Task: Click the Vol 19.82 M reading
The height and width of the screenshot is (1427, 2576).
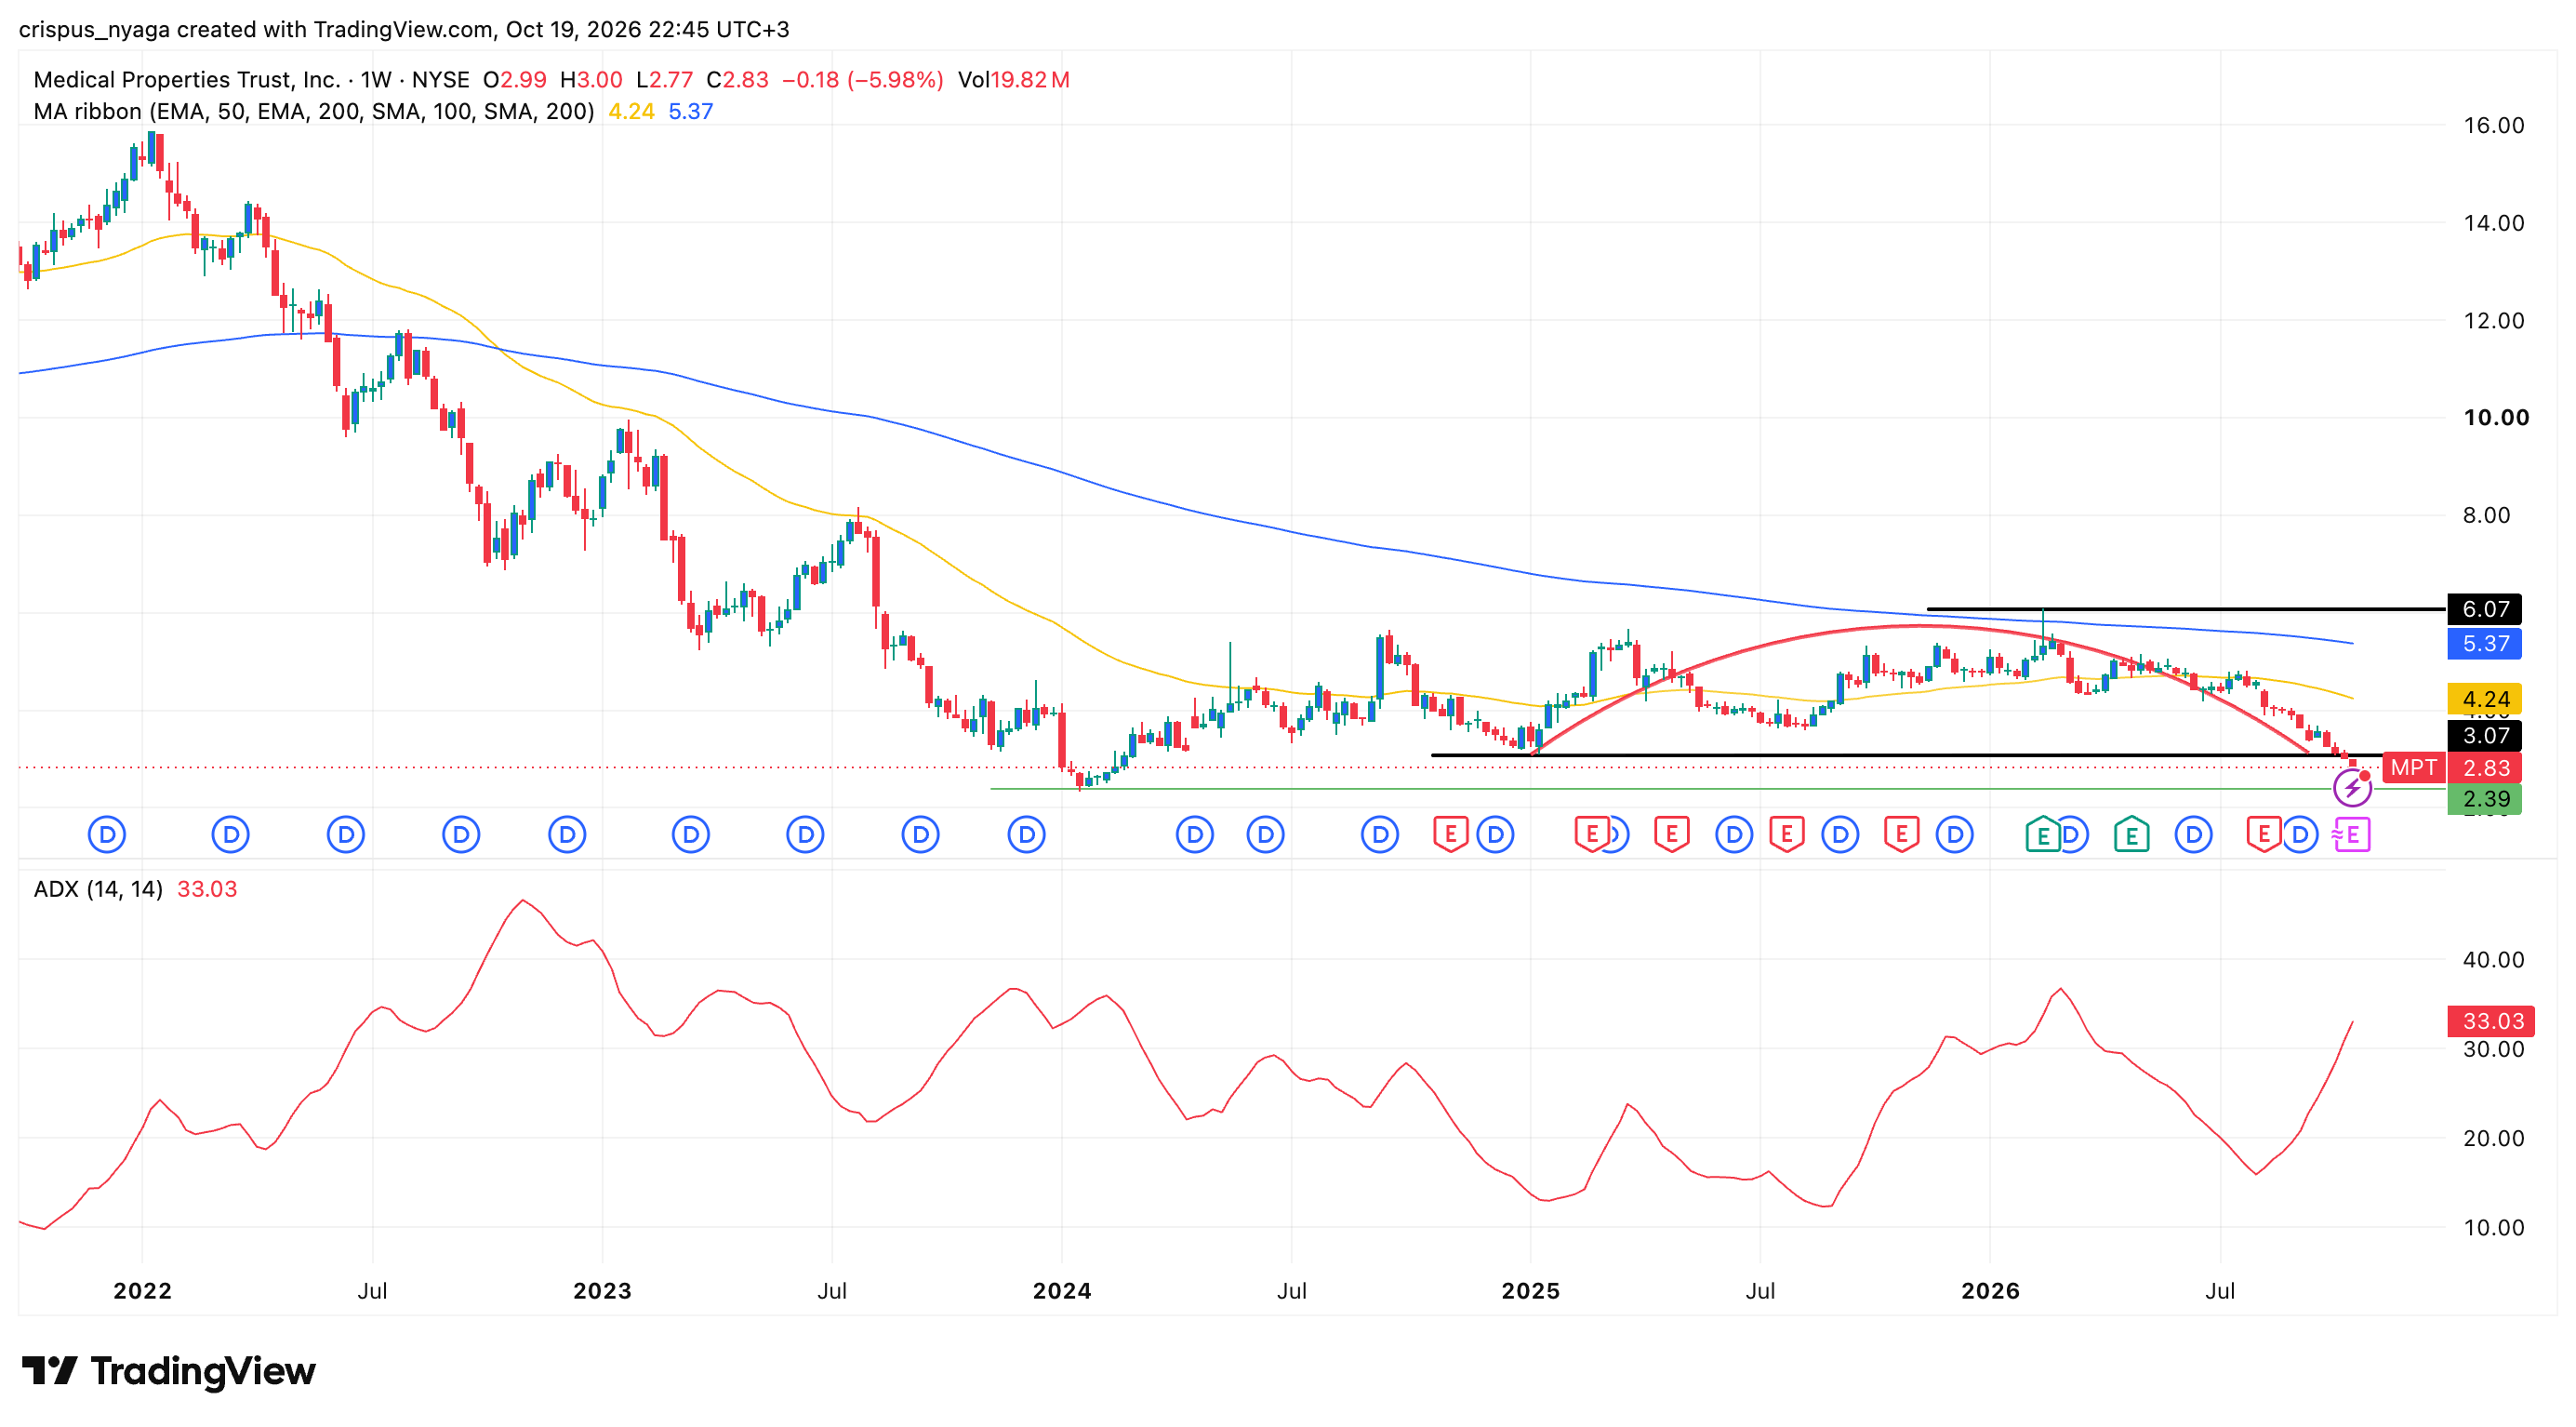Action: [1014, 79]
